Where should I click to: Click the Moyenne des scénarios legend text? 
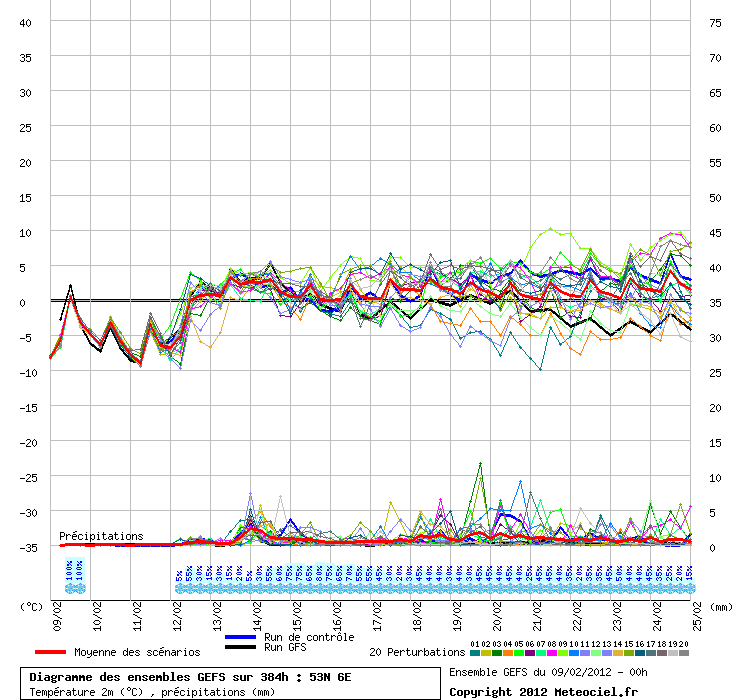point(137,652)
